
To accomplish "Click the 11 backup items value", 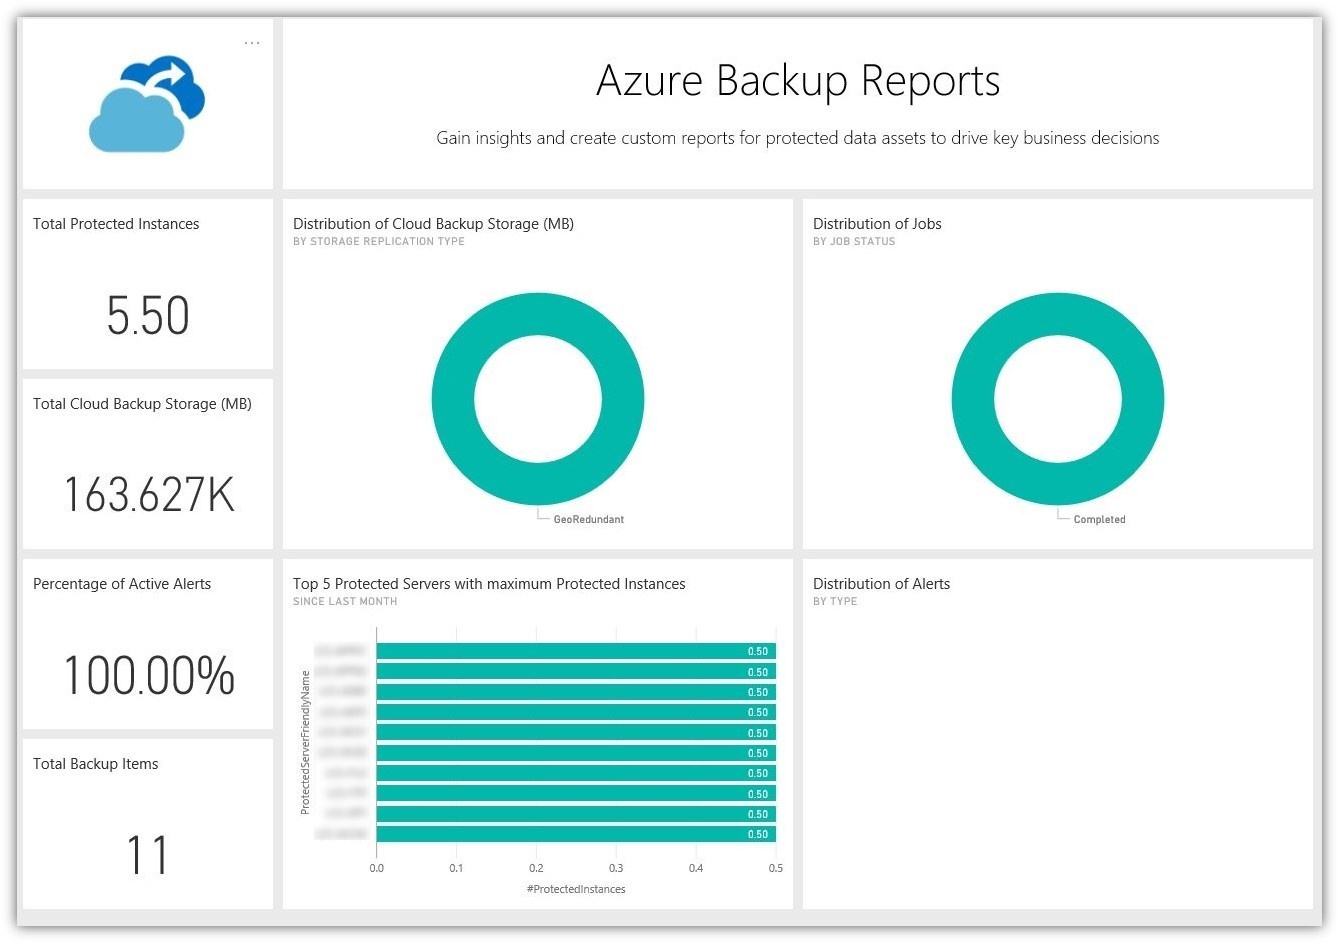I will pyautogui.click(x=147, y=856).
